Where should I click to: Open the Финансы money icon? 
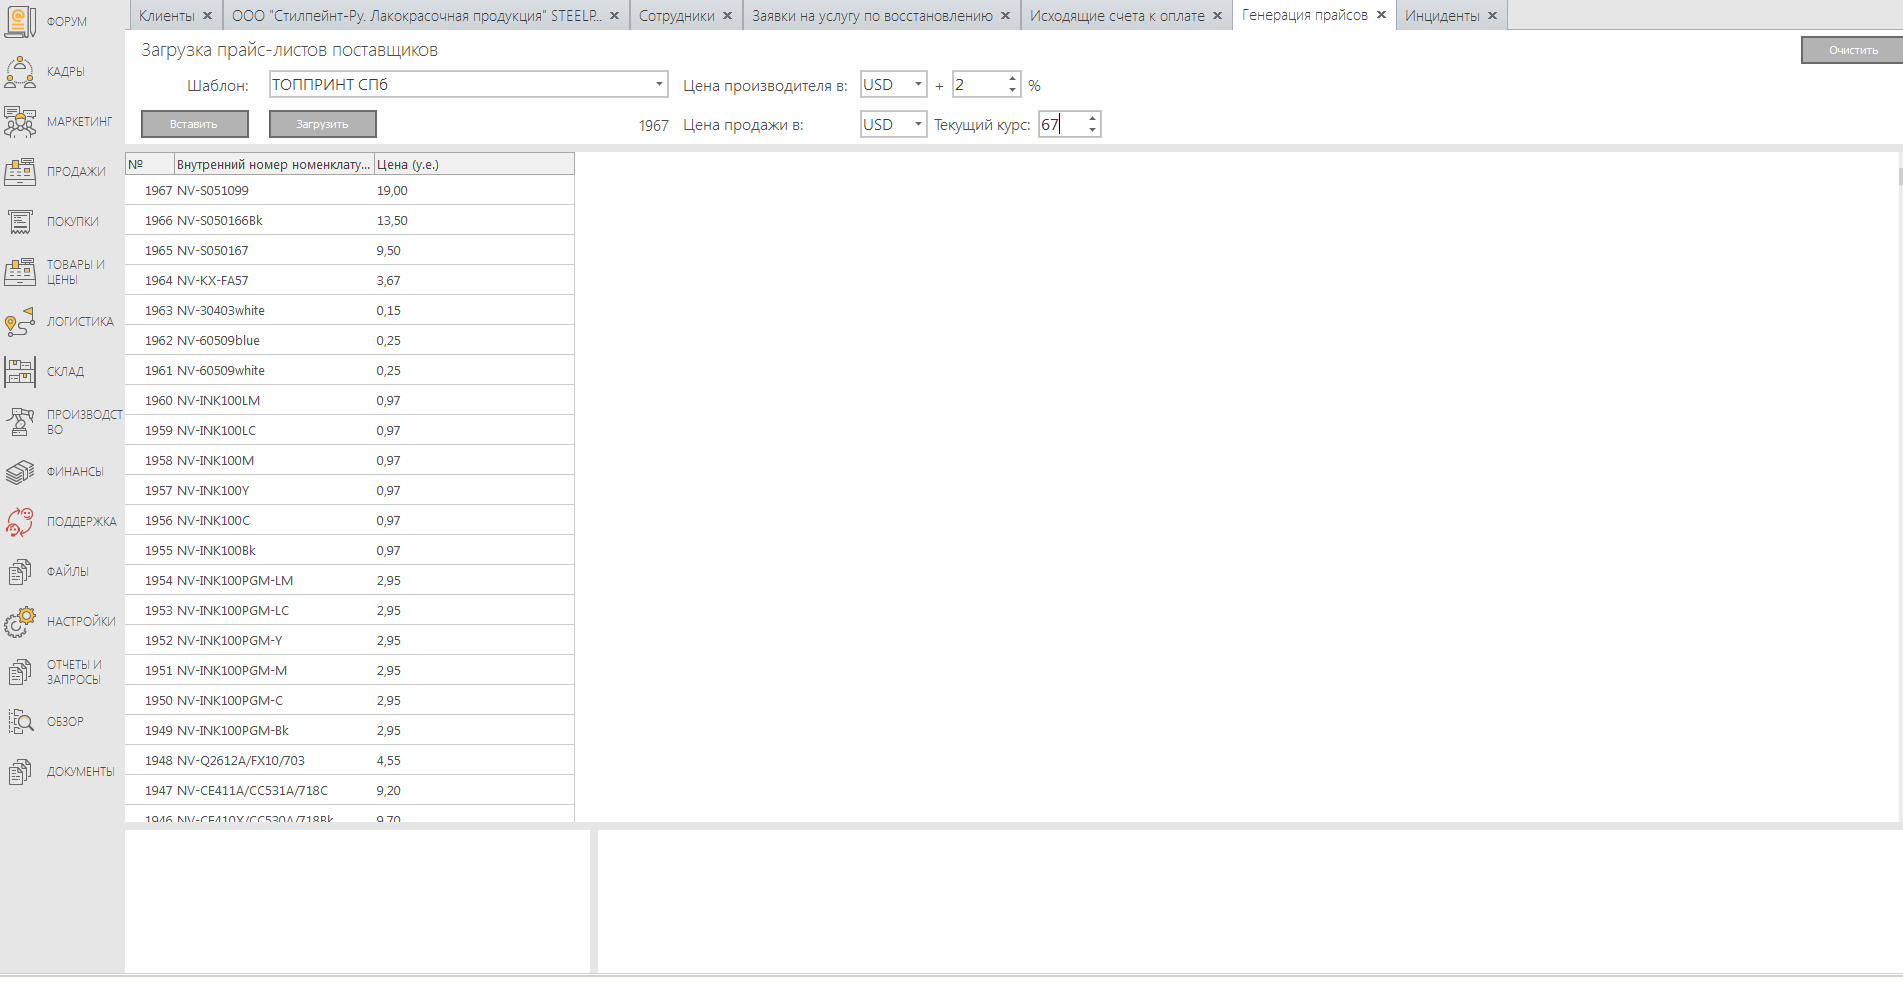click(x=21, y=472)
